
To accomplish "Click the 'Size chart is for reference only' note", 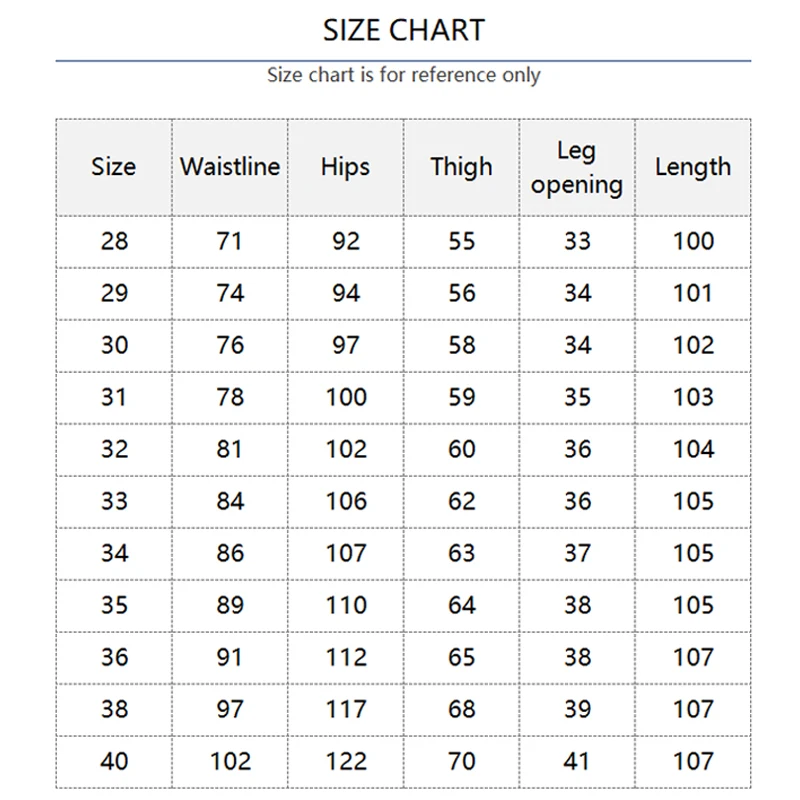I will pyautogui.click(x=403, y=75).
